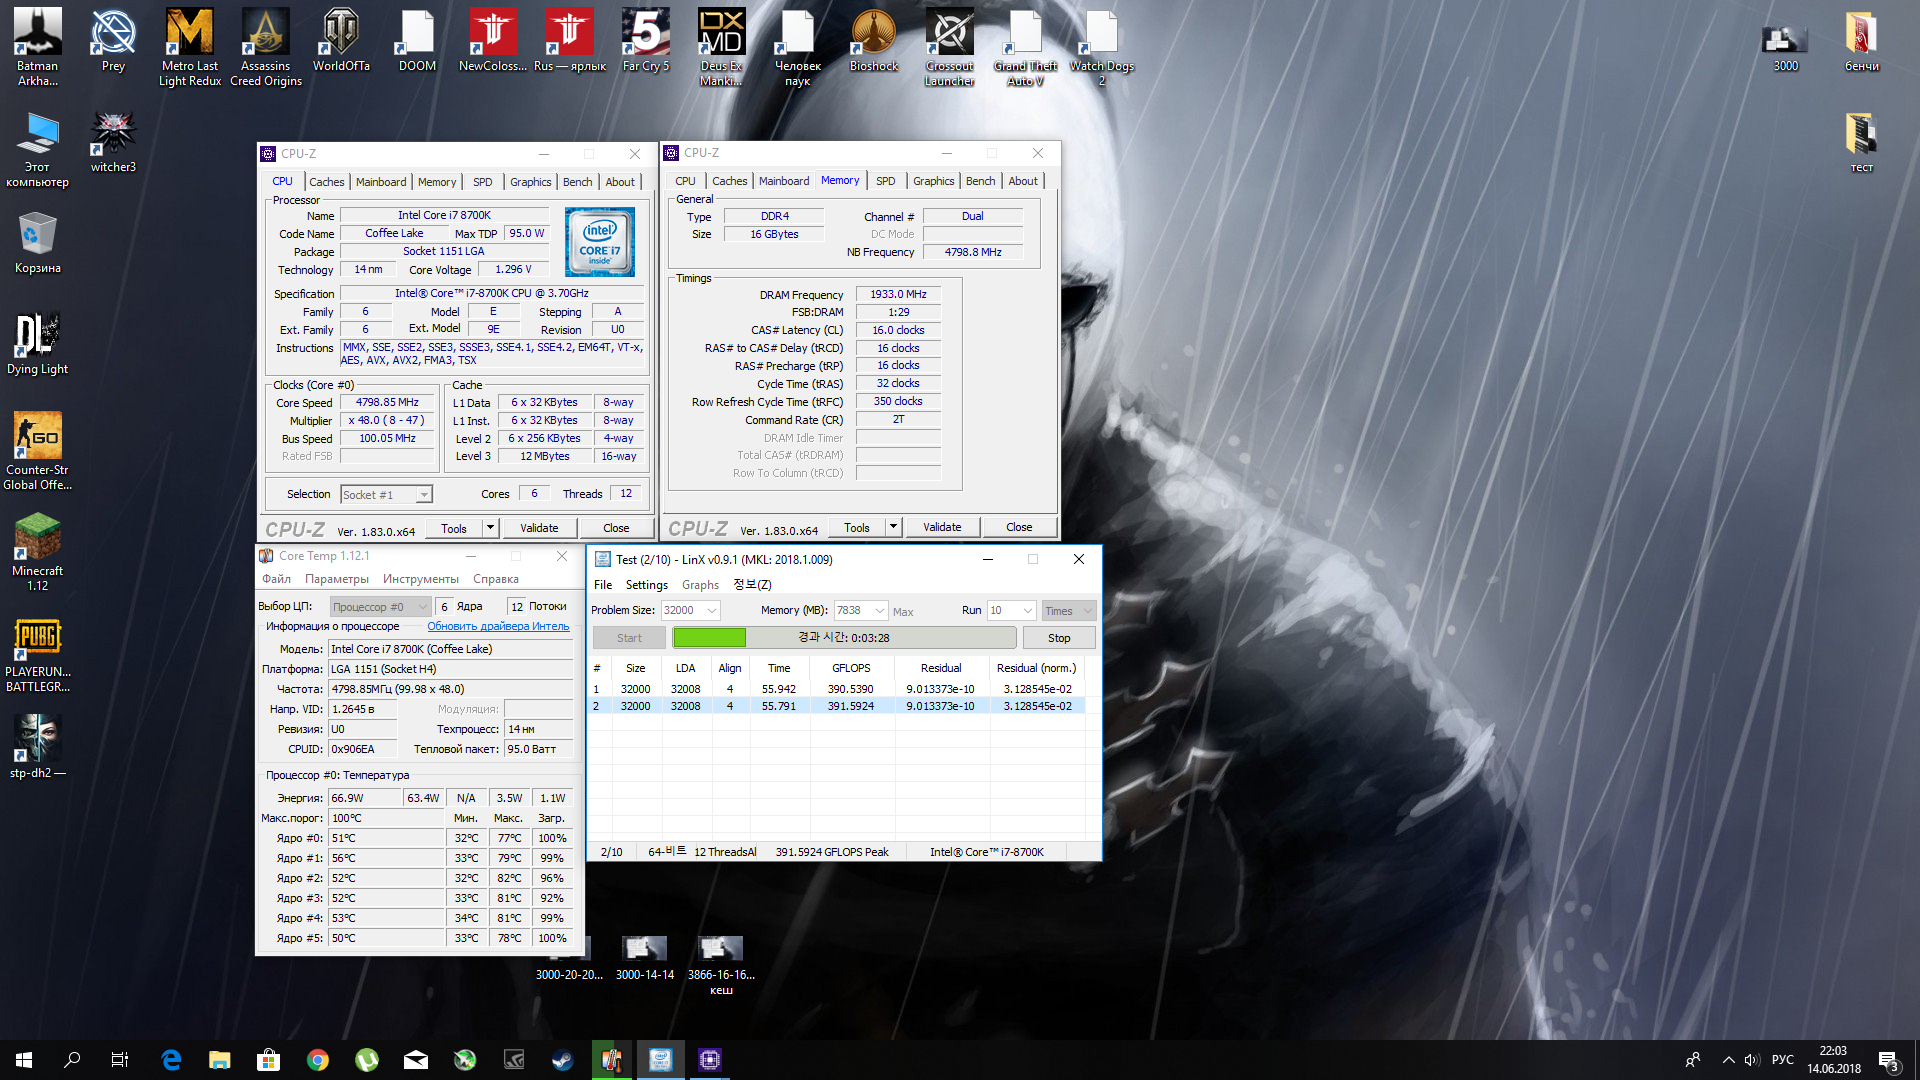
Task: Open the Tools dropdown arrow in the CPU tab window
Action: pos(490,528)
